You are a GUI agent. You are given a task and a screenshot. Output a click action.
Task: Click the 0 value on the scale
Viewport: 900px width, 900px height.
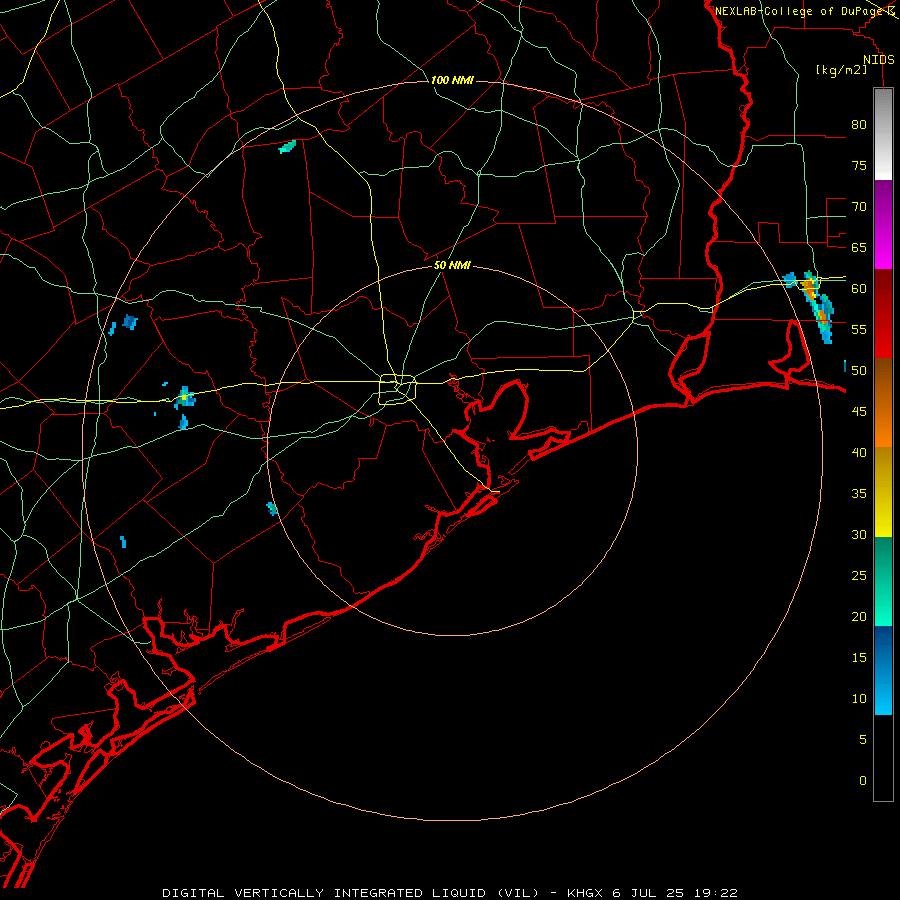[863, 781]
